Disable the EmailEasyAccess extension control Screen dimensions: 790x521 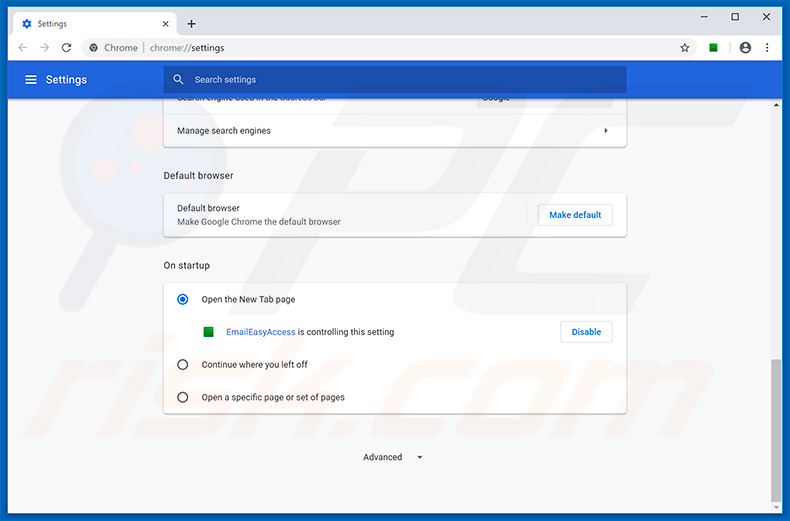tap(586, 332)
